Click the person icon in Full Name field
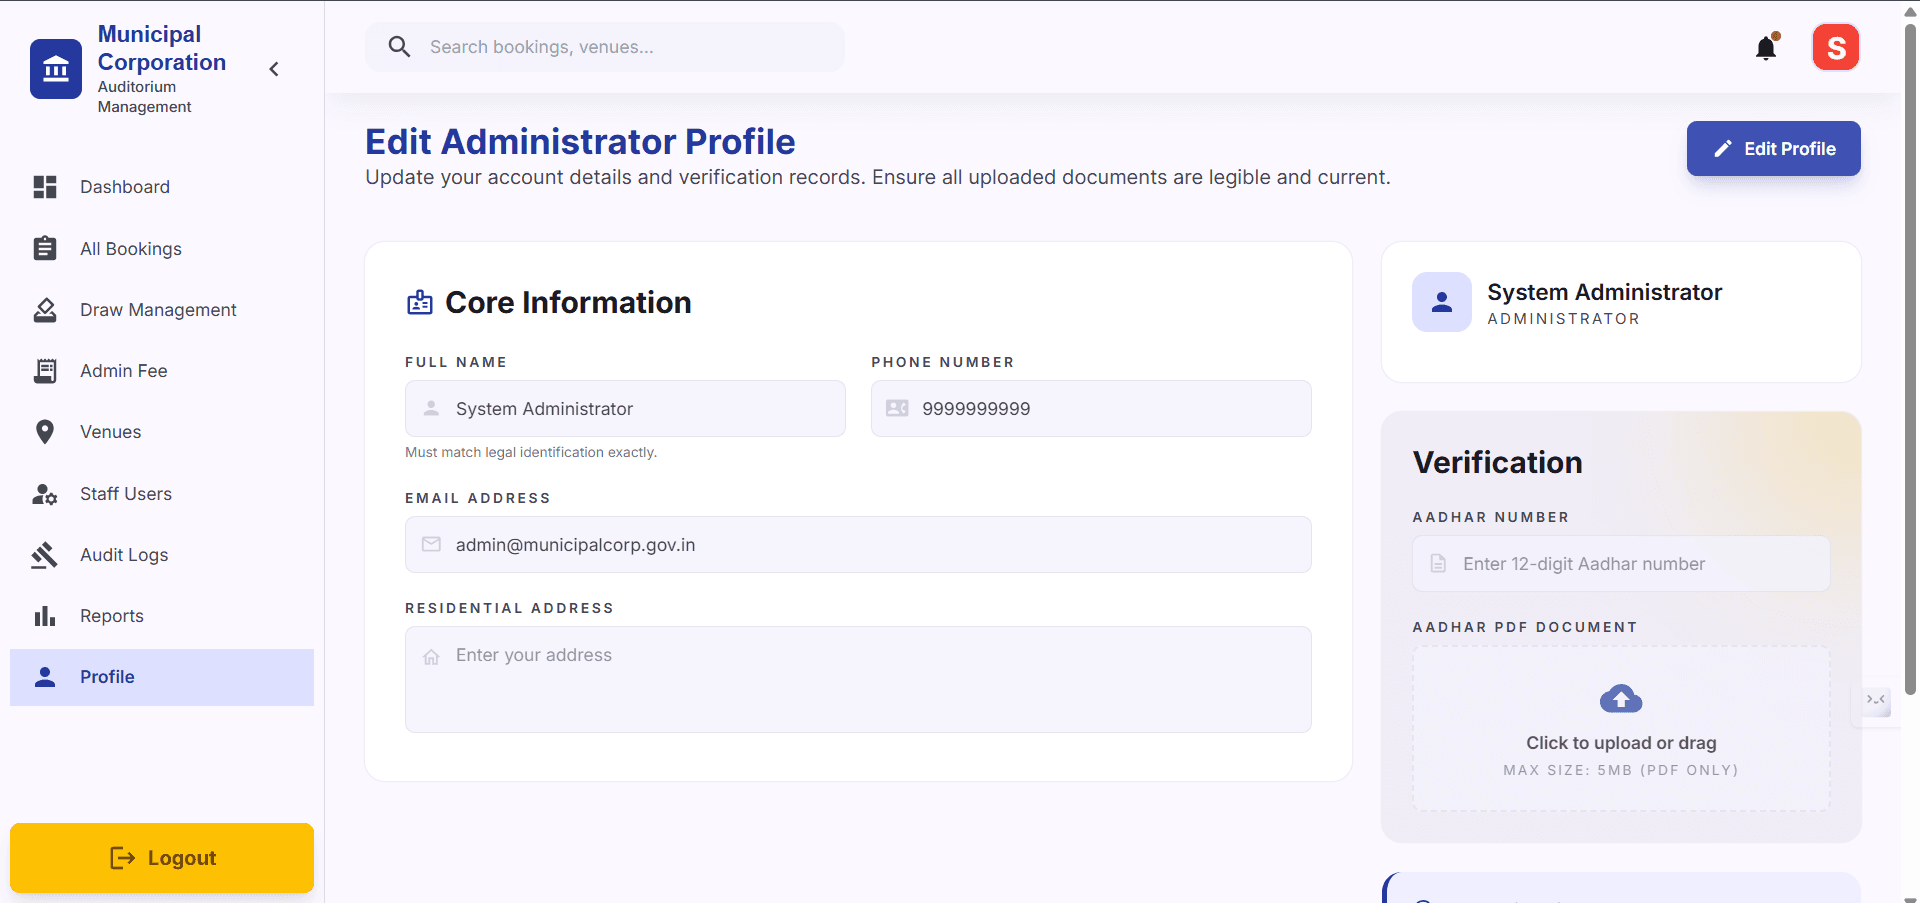The image size is (1920, 903). point(431,408)
